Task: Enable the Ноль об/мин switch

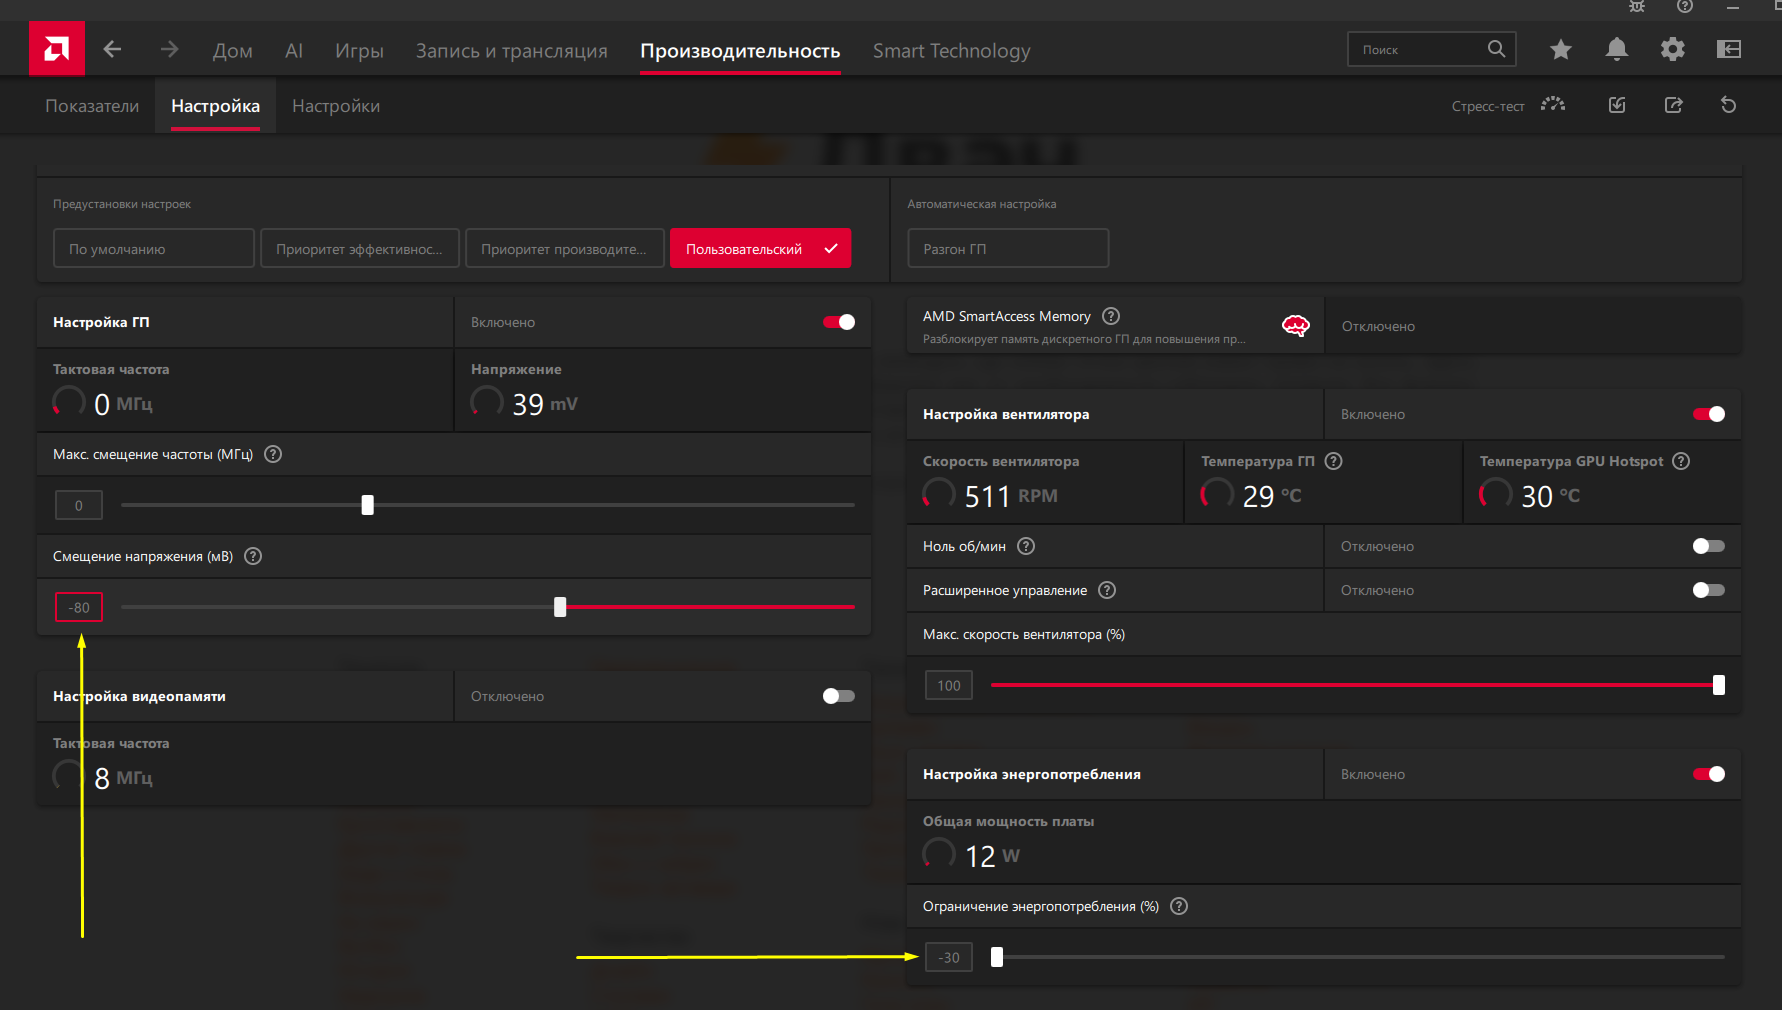Action: (x=1709, y=546)
